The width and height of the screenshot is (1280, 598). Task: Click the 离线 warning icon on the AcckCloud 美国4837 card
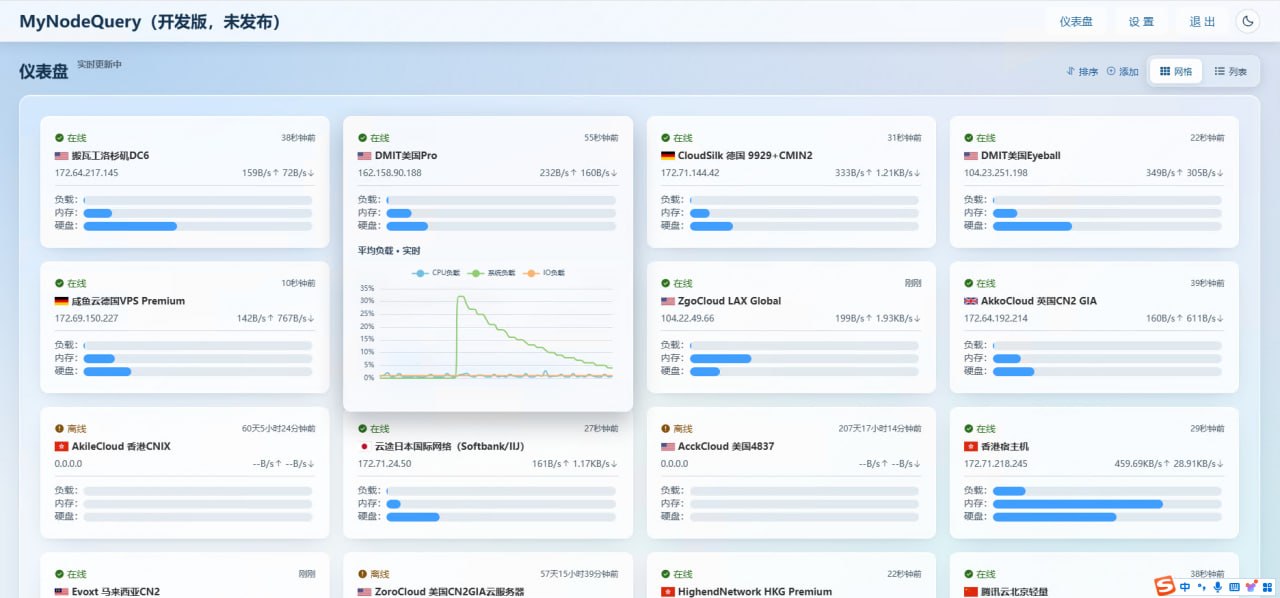[666, 428]
